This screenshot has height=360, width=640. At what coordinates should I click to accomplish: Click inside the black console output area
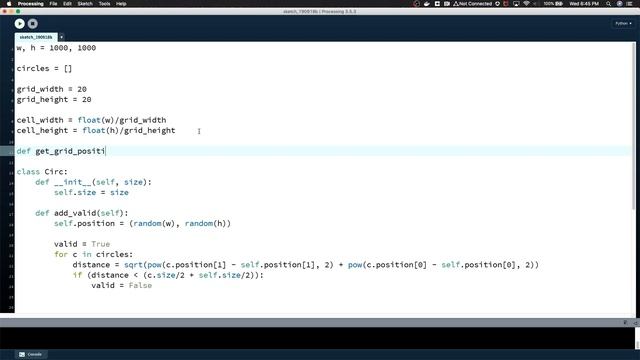[318, 338]
